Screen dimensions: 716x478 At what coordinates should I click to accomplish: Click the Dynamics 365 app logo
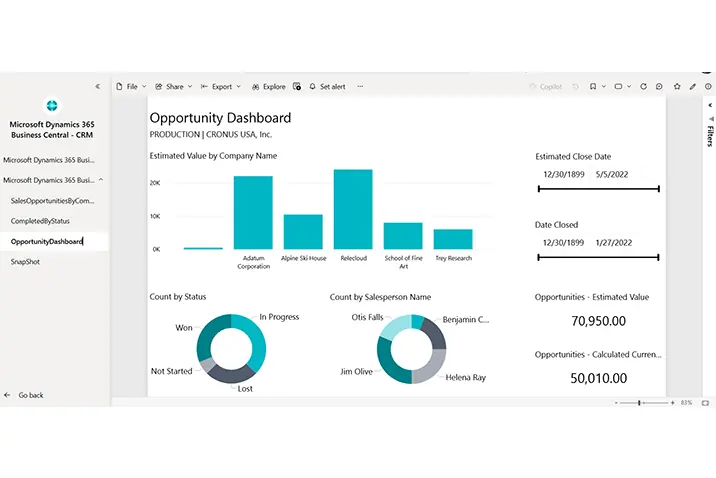click(x=52, y=105)
